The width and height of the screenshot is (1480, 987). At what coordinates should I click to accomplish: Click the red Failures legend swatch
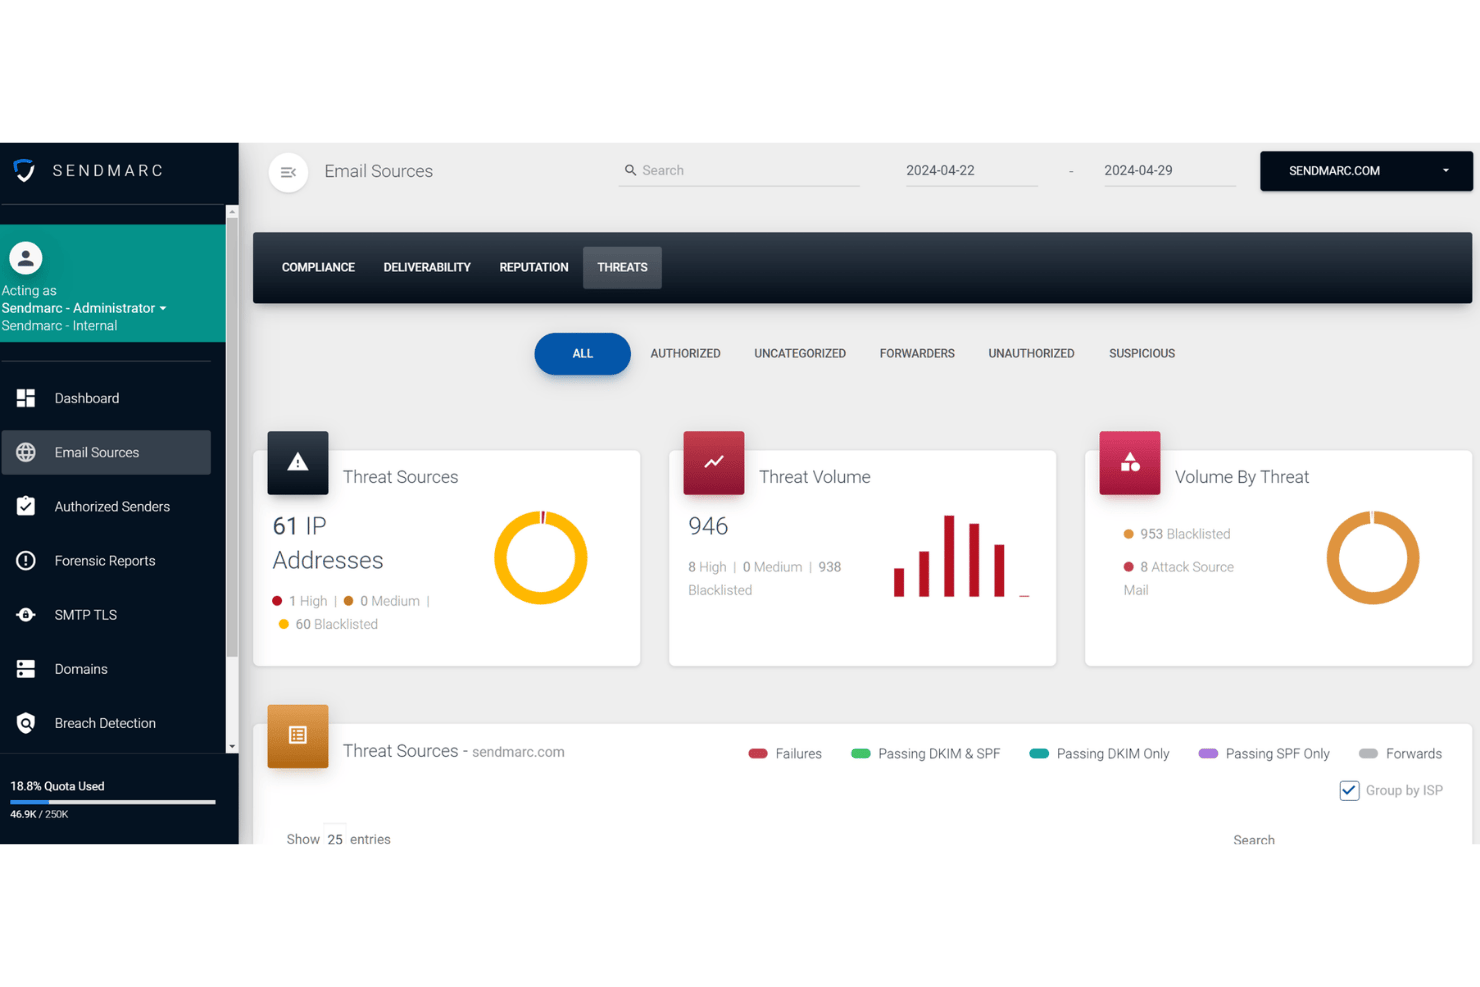click(758, 754)
